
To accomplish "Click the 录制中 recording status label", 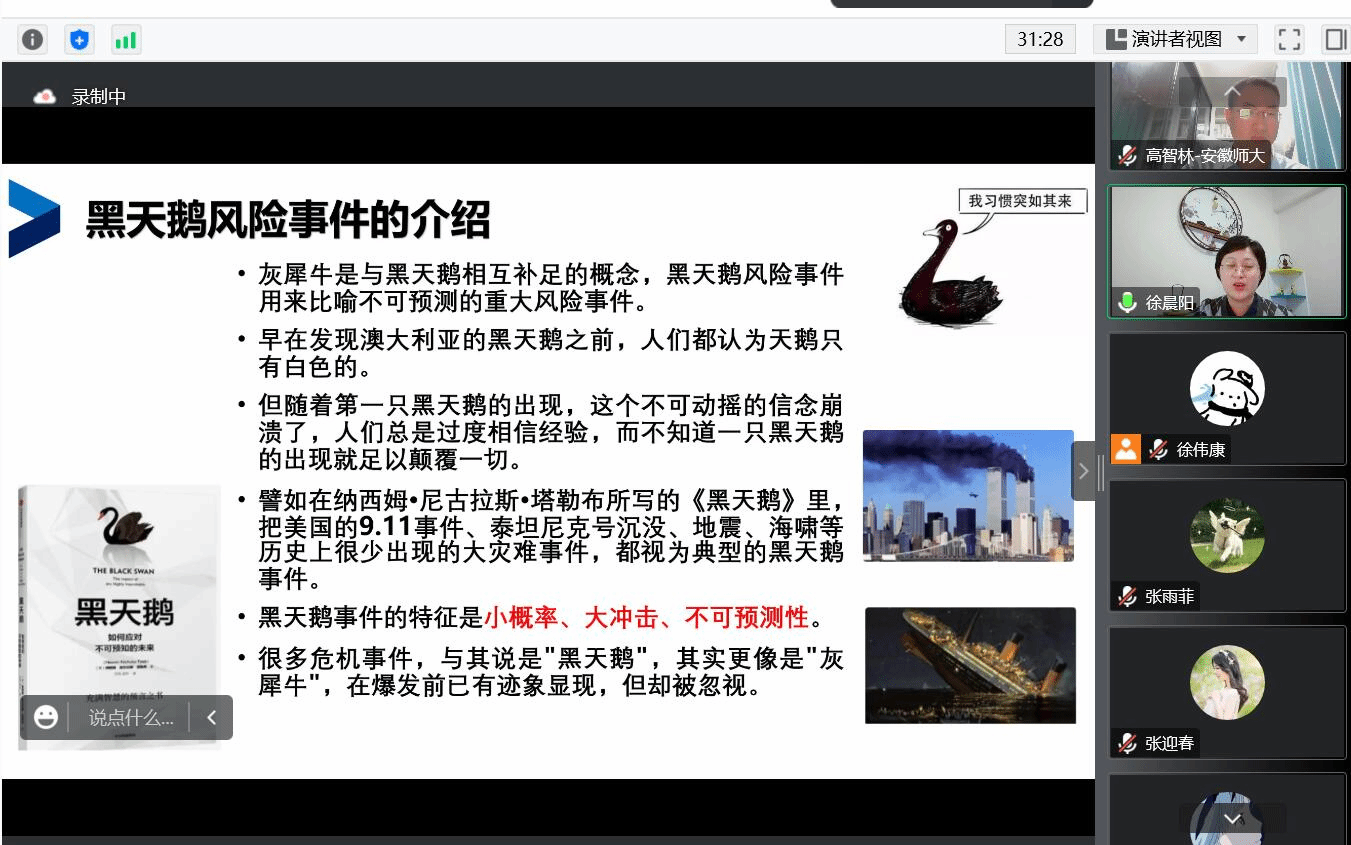I will 98,97.
